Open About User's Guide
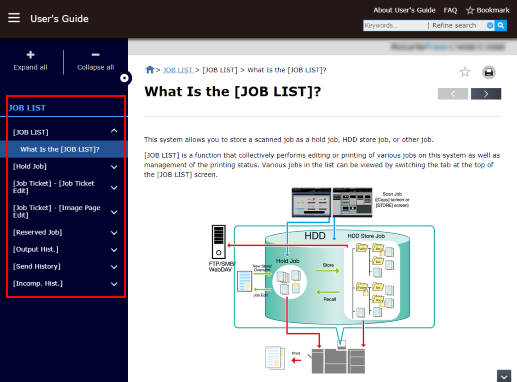The width and height of the screenshot is (517, 382). point(404,10)
